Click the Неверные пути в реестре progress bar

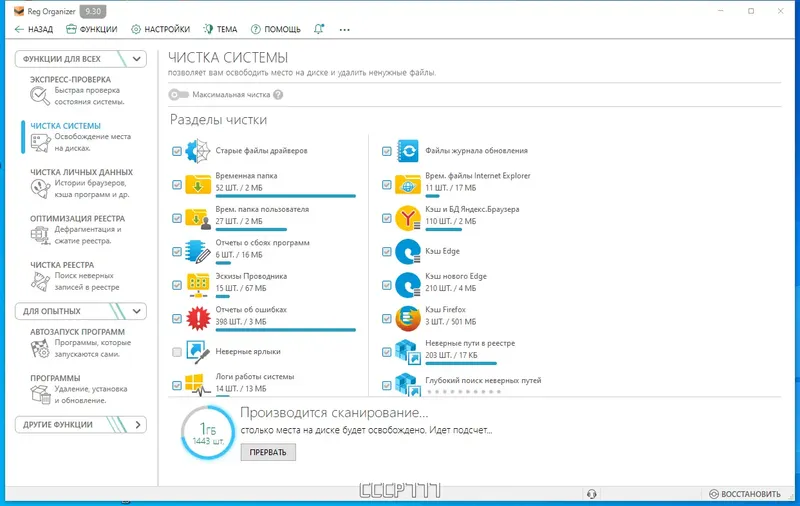tap(461, 364)
